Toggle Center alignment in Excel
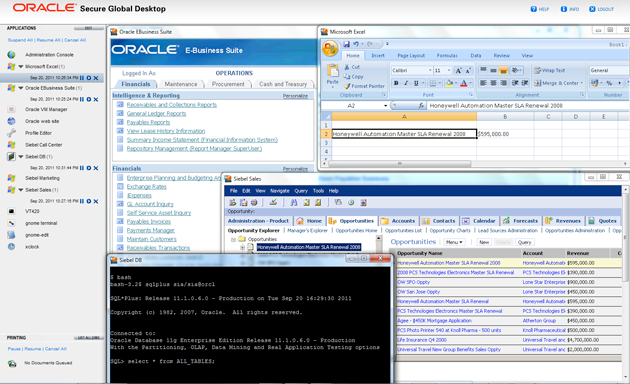630x384 pixels. [493, 83]
